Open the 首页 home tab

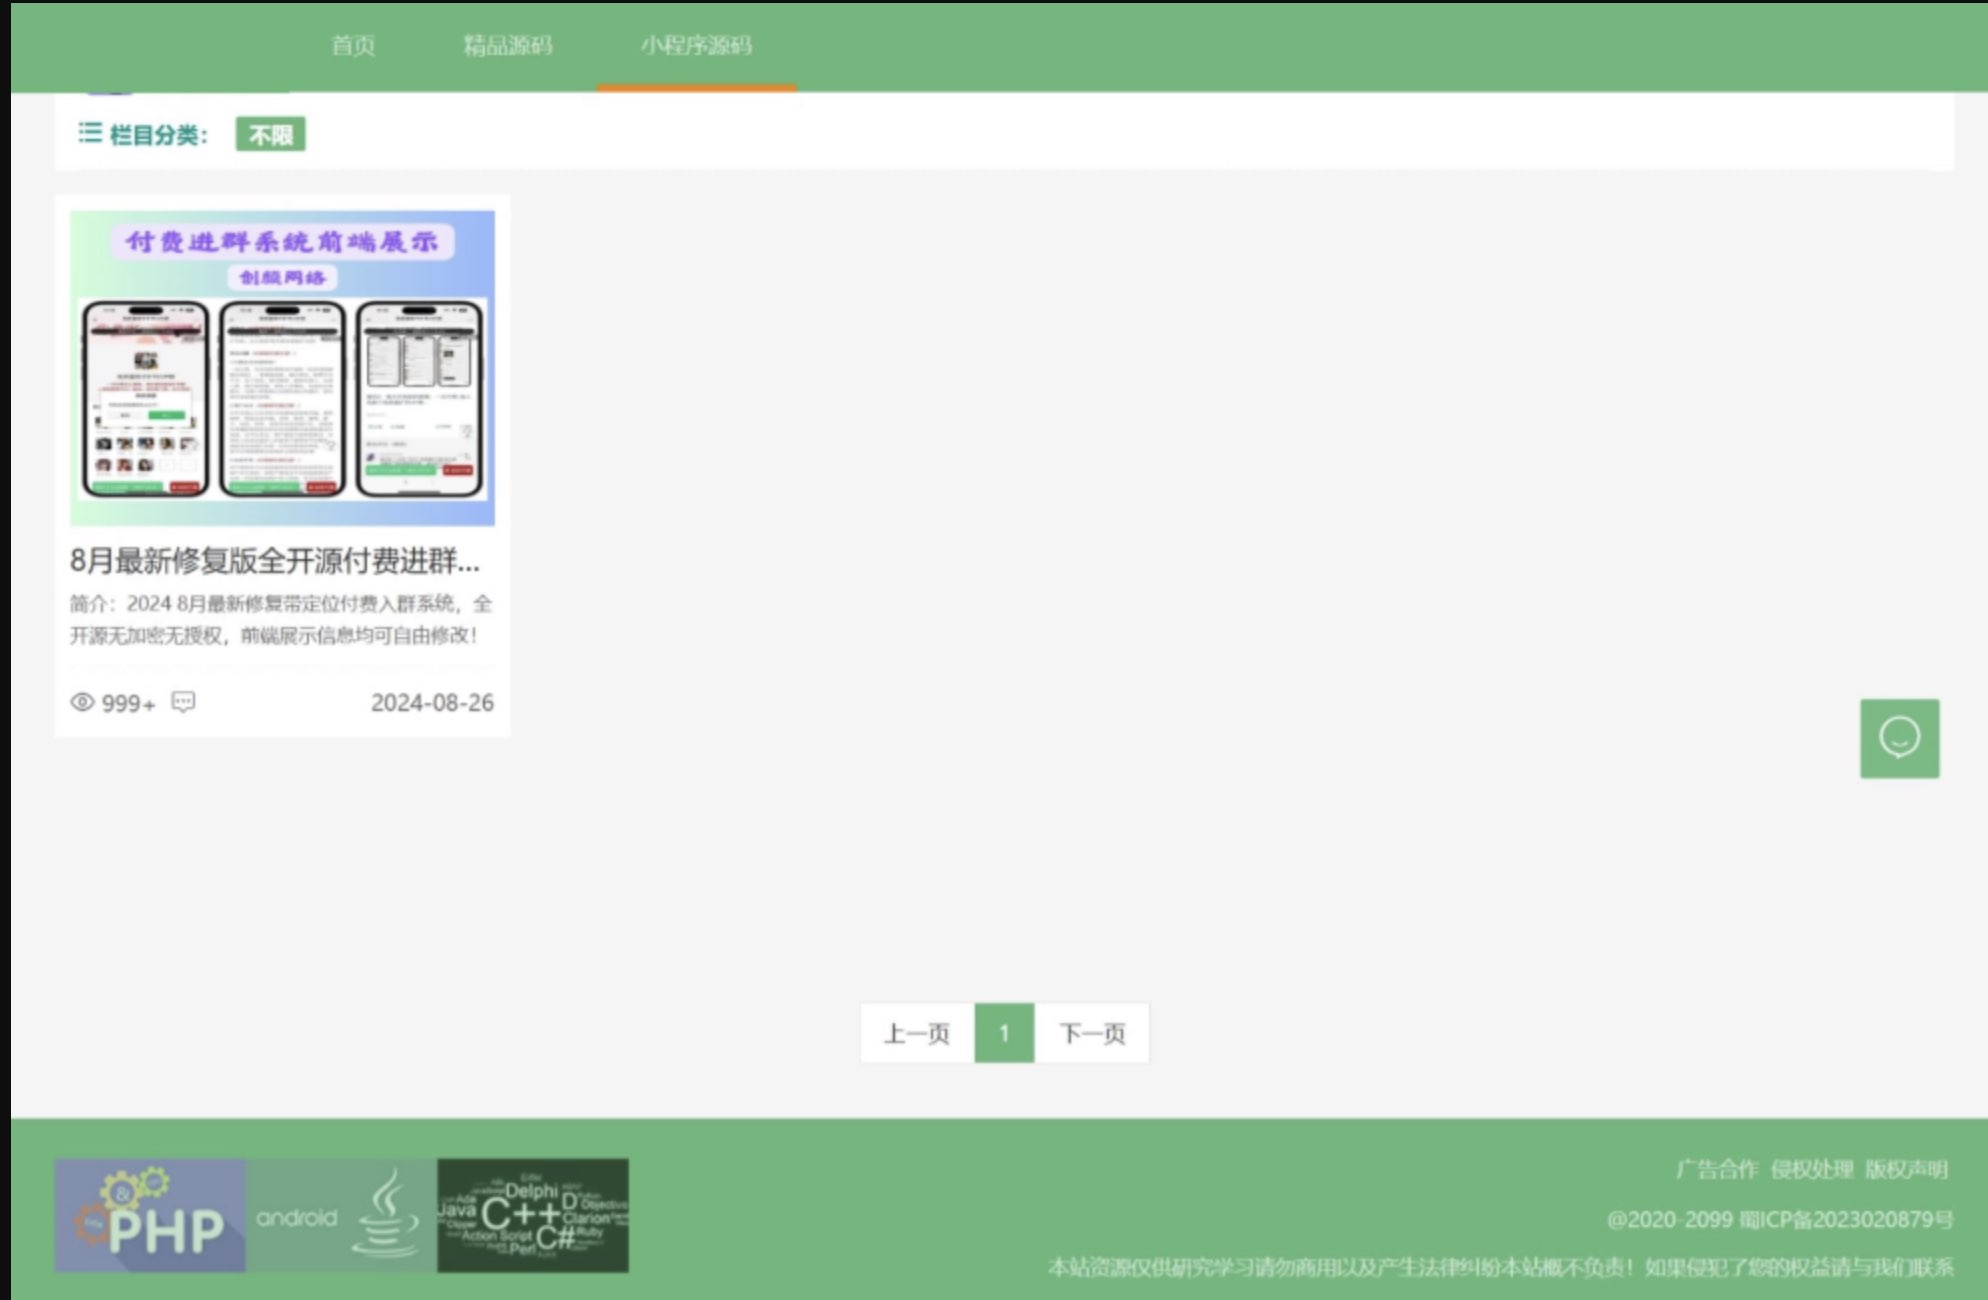(x=353, y=45)
